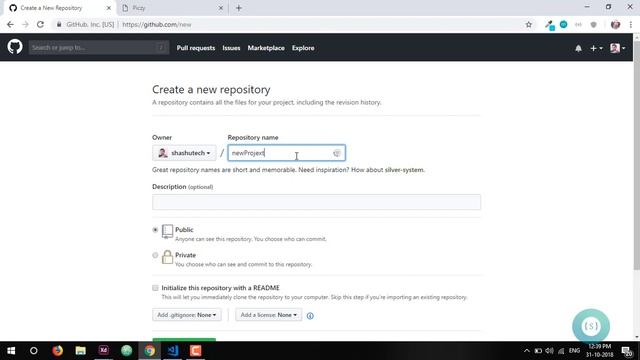
Task: Go to Marketplace
Action: [x=266, y=48]
